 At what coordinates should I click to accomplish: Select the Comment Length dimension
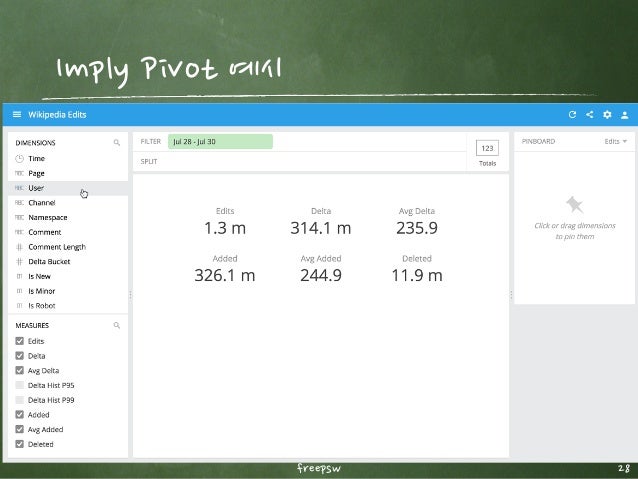click(68, 247)
